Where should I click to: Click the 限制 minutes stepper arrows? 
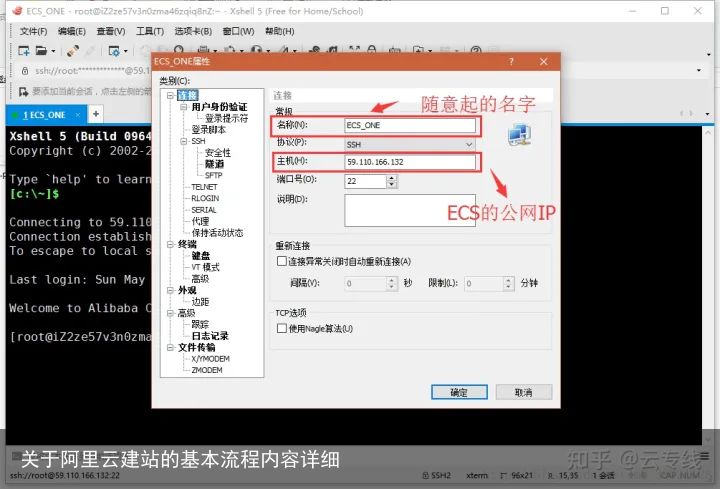point(508,283)
